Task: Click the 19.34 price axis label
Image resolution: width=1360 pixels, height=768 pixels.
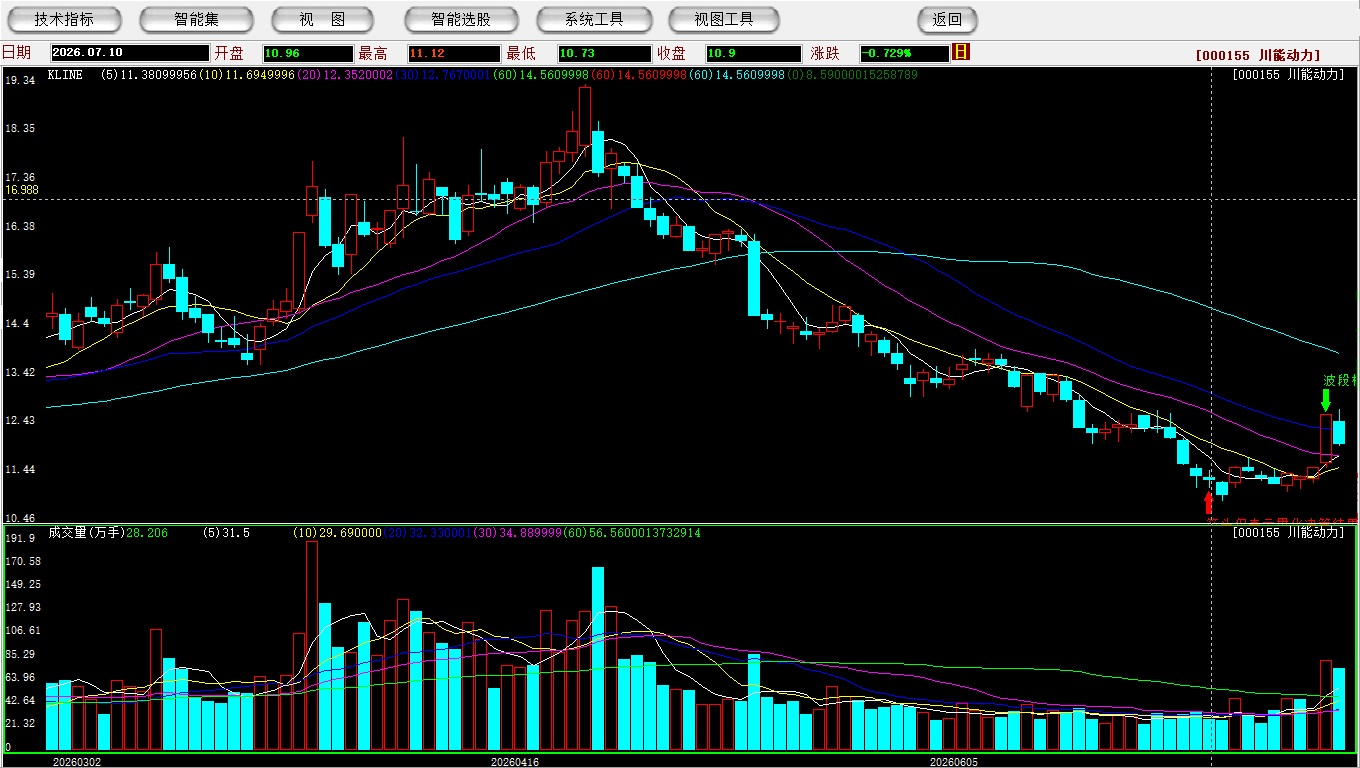Action: point(20,79)
